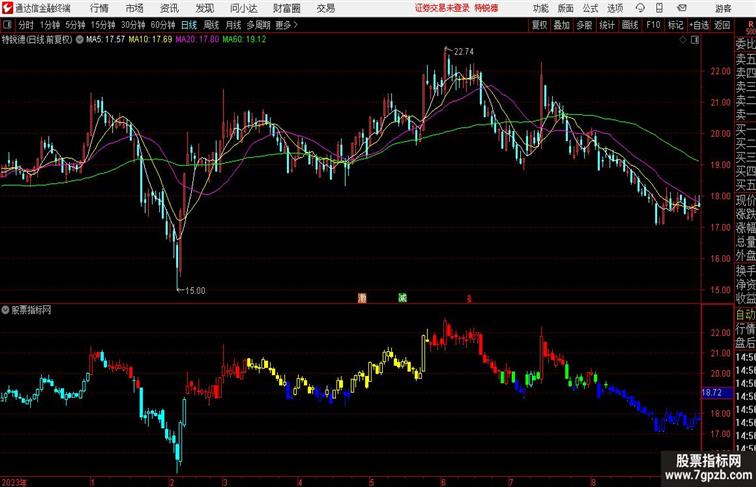The image size is (756, 487).
Task: Select the 日线 daily chart tab
Action: point(189,25)
